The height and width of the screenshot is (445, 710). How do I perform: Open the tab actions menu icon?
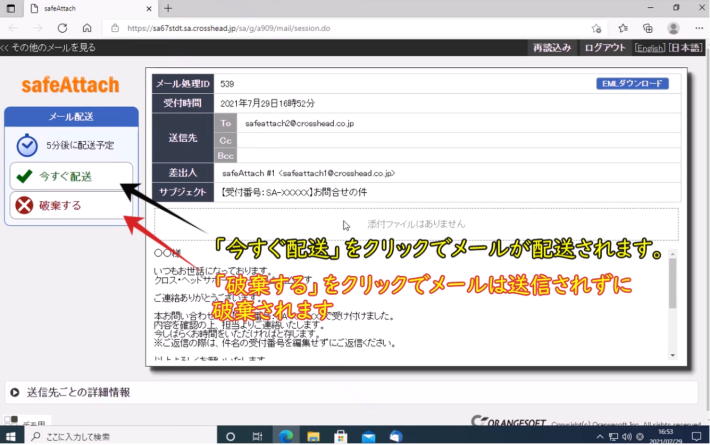[x=11, y=8]
